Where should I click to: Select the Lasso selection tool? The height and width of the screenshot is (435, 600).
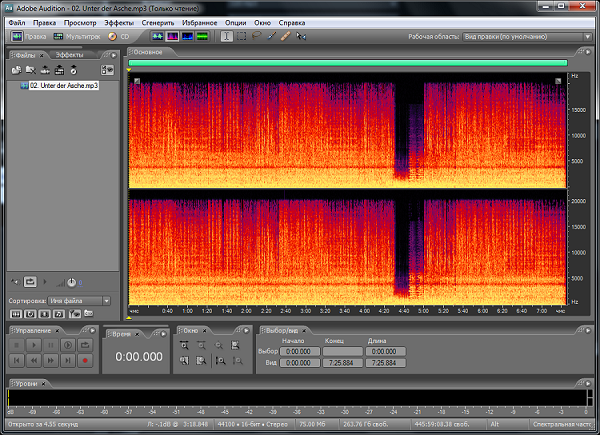click(256, 36)
